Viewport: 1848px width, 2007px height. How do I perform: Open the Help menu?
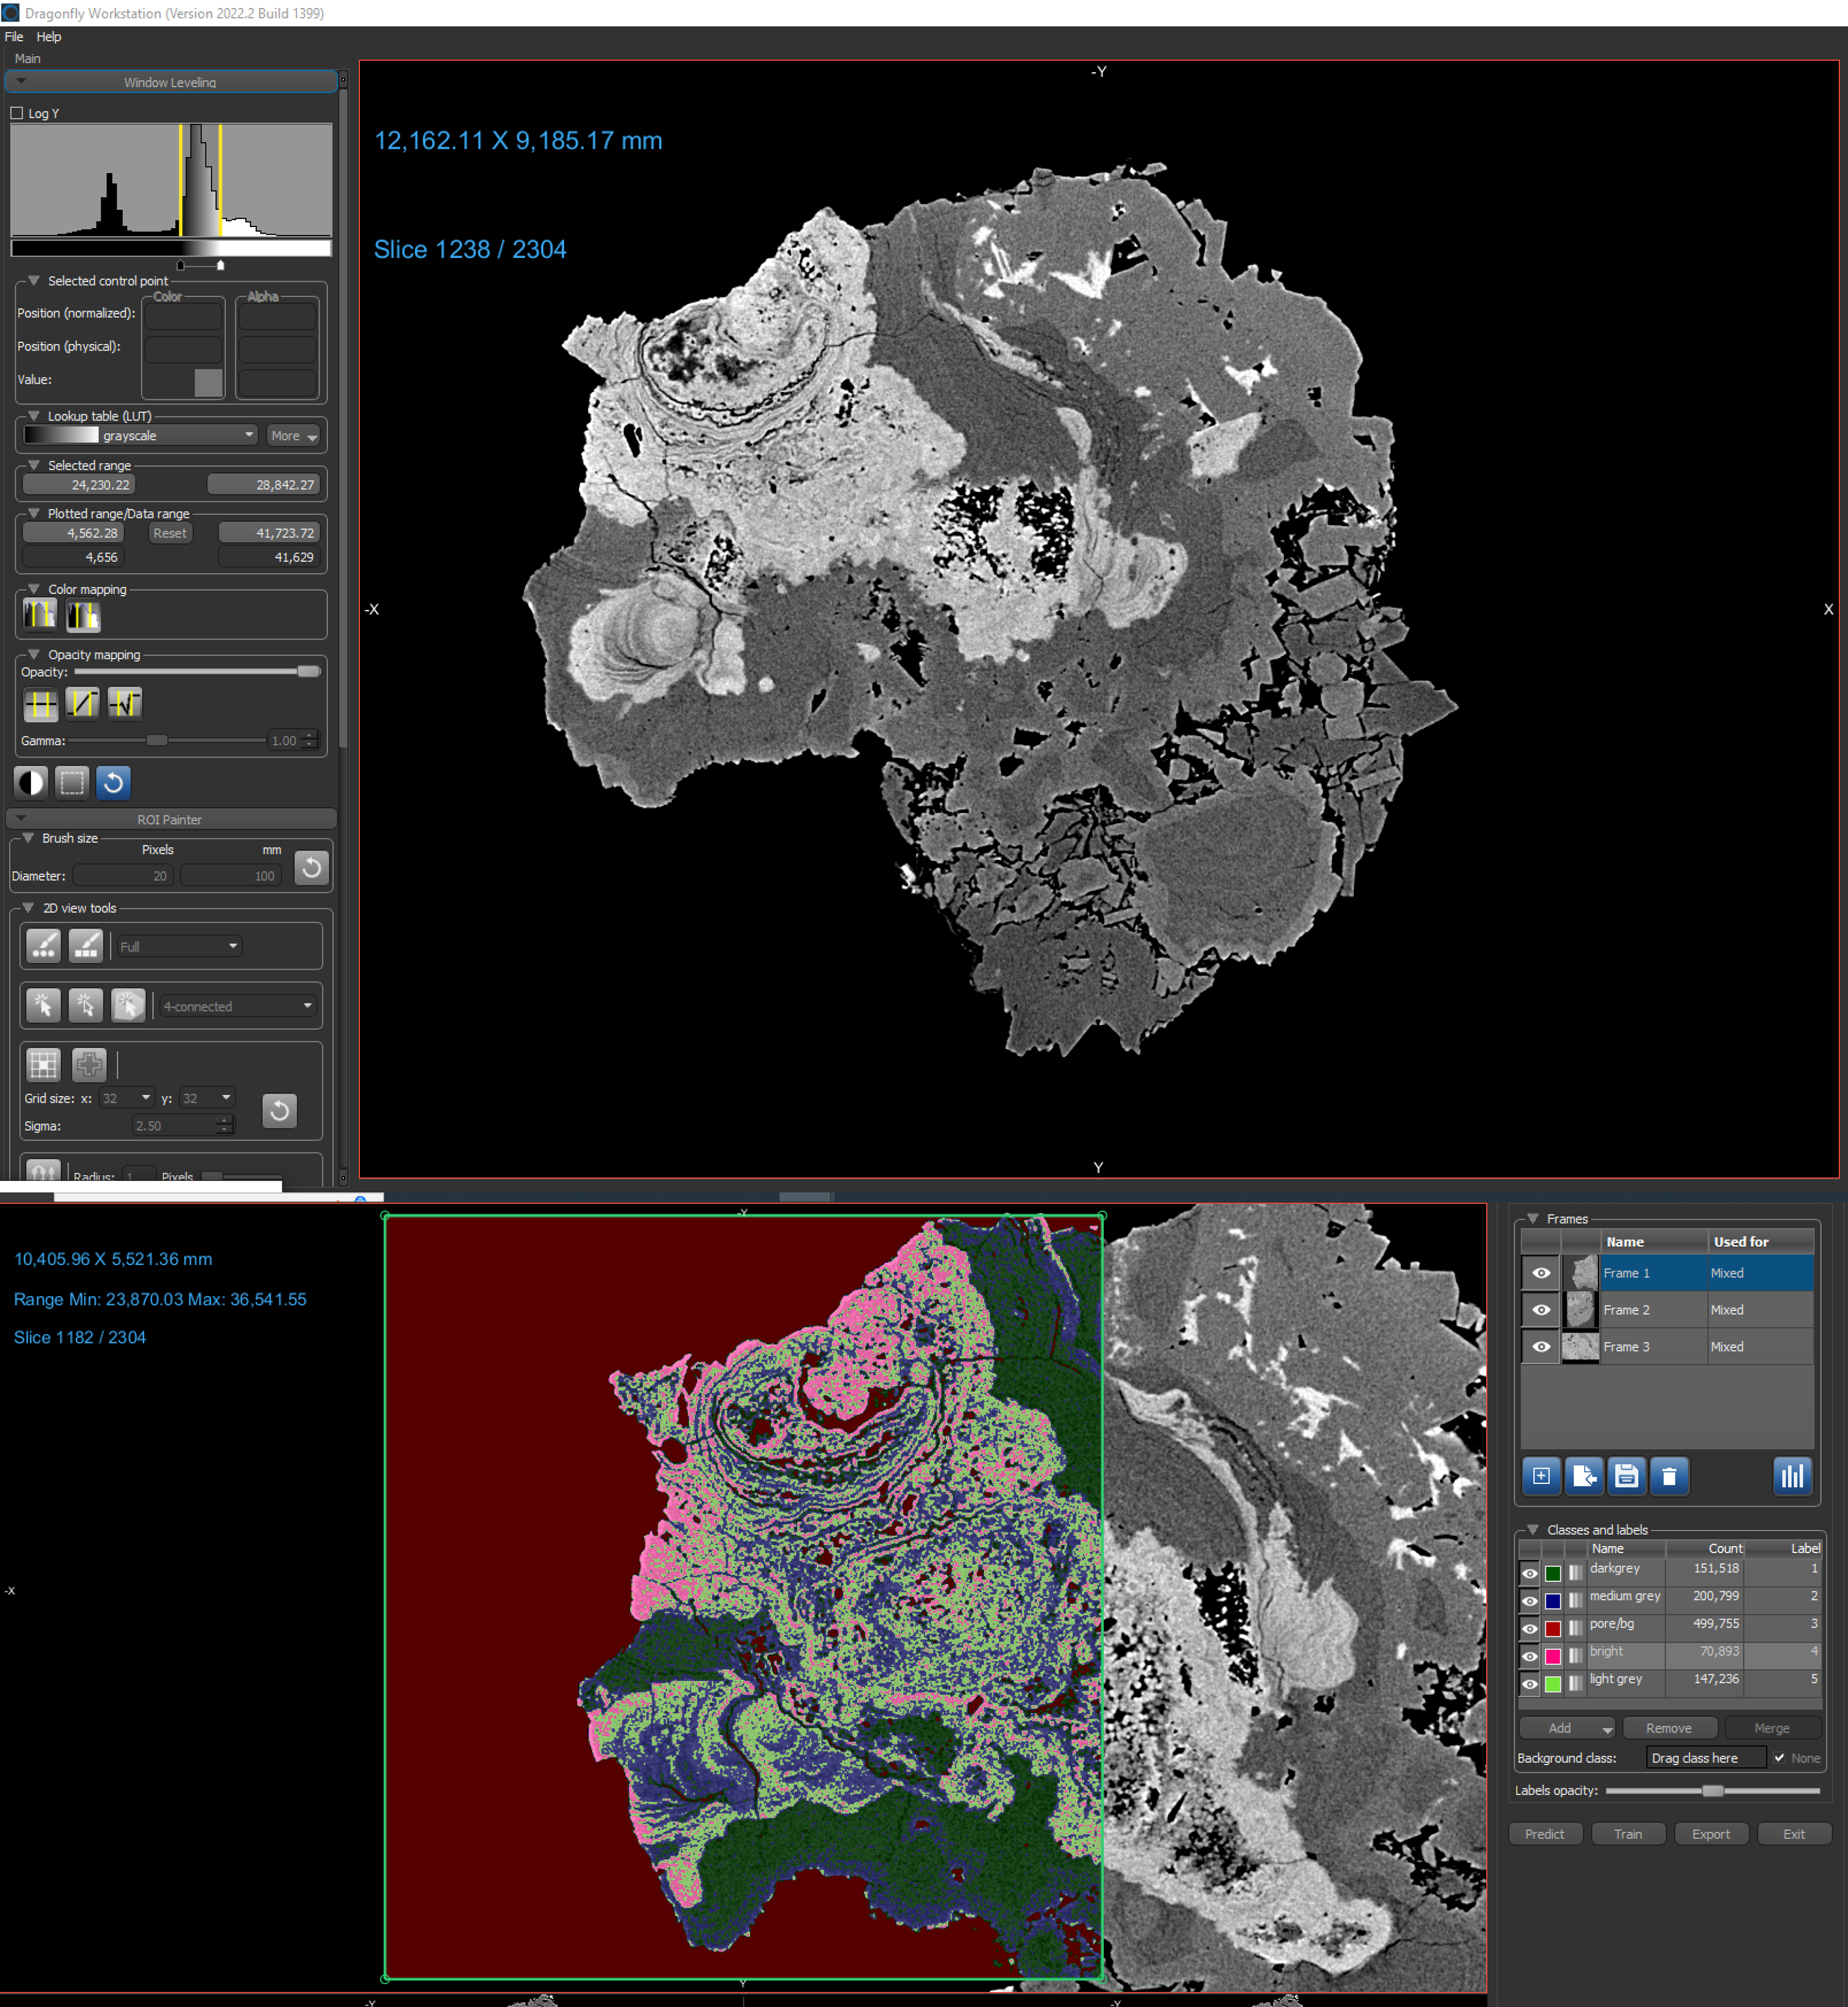pyautogui.click(x=49, y=37)
